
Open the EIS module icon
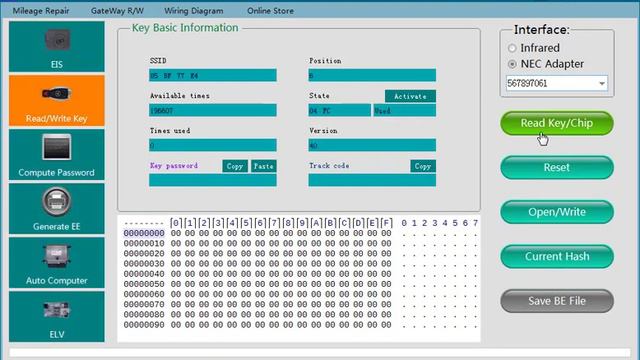(57, 47)
